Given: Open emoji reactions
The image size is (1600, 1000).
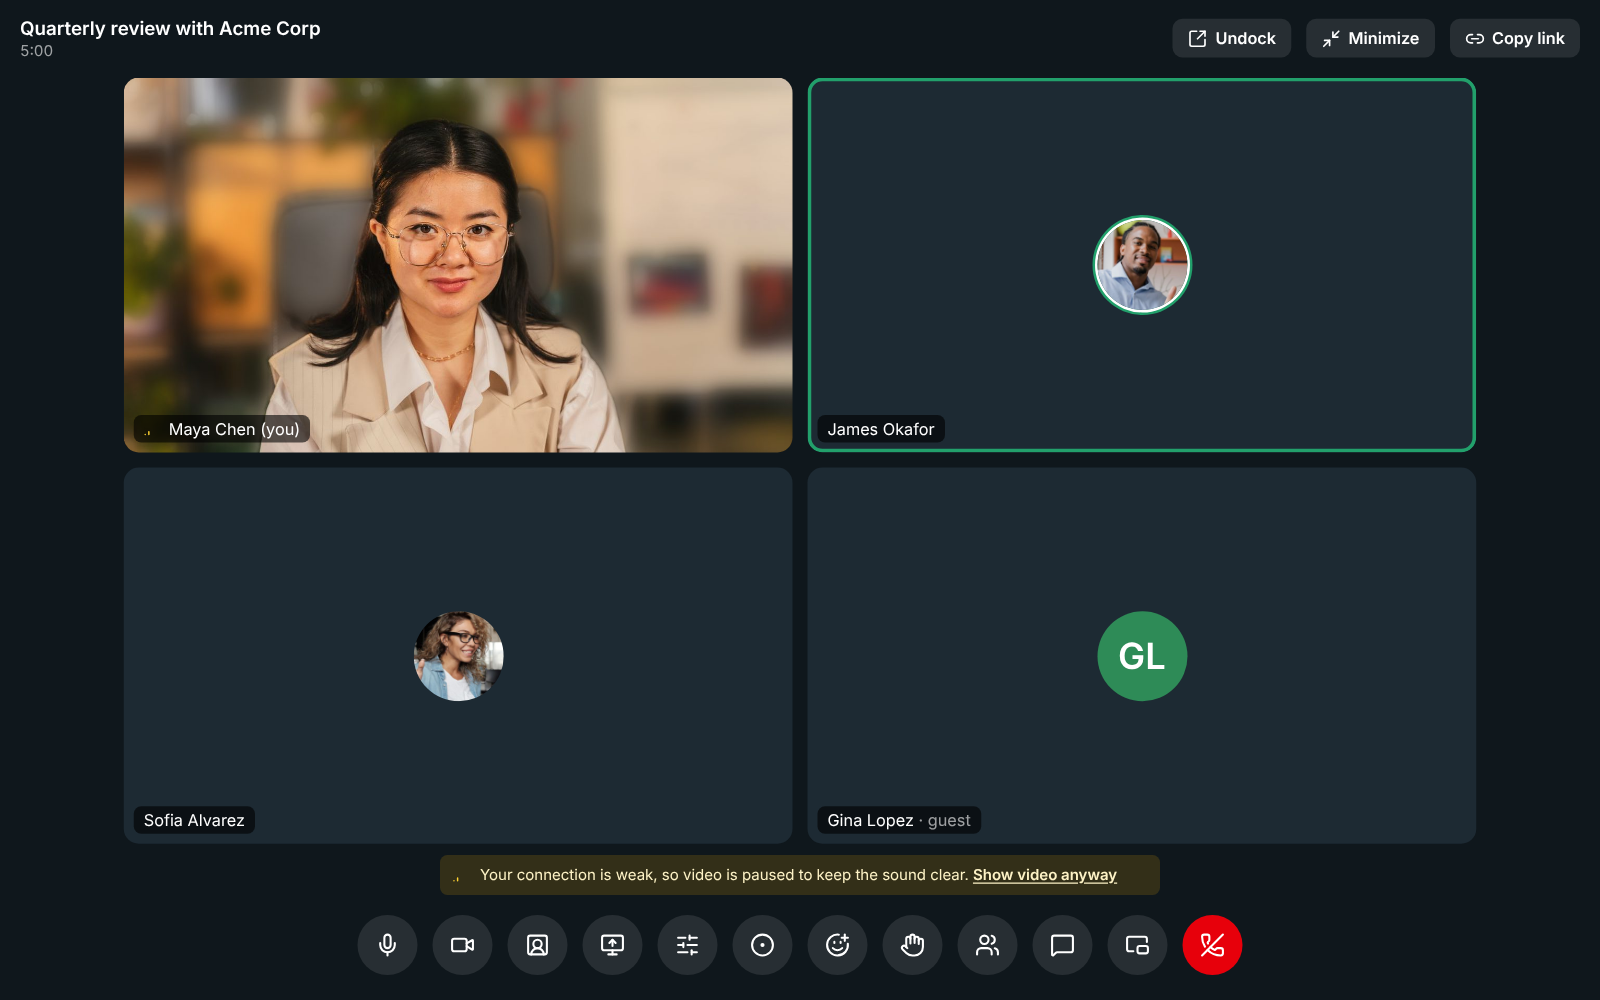Looking at the screenshot, I should click(837, 945).
